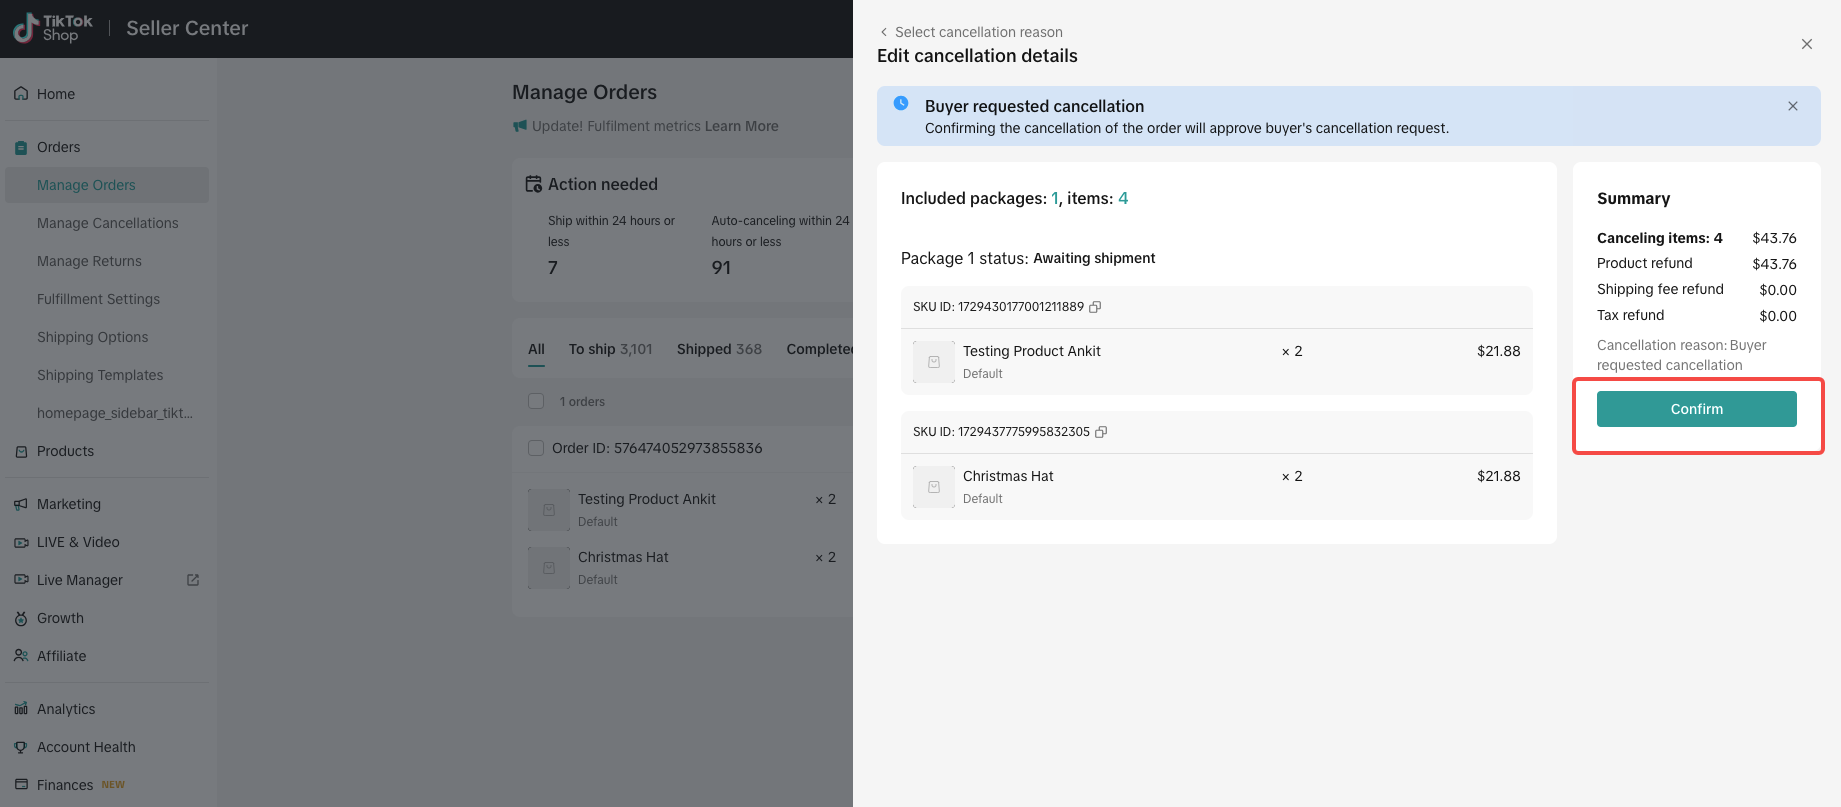Image resolution: width=1841 pixels, height=807 pixels.
Task: Check the box for Order ID 576474052973855836
Action: (x=536, y=448)
